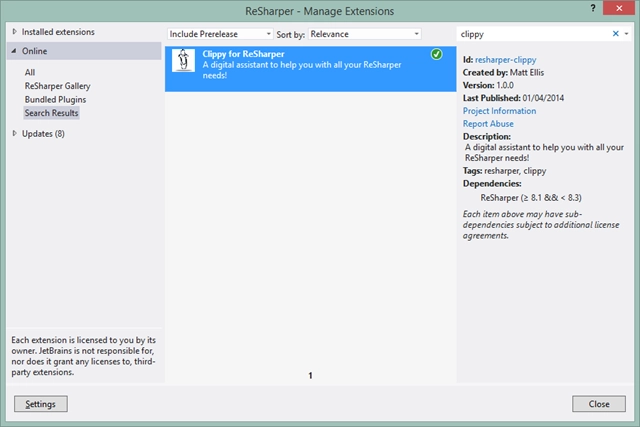Click 'Tags: resharper, clippy' text
Viewport: 640px width, 427px height.
click(504, 171)
